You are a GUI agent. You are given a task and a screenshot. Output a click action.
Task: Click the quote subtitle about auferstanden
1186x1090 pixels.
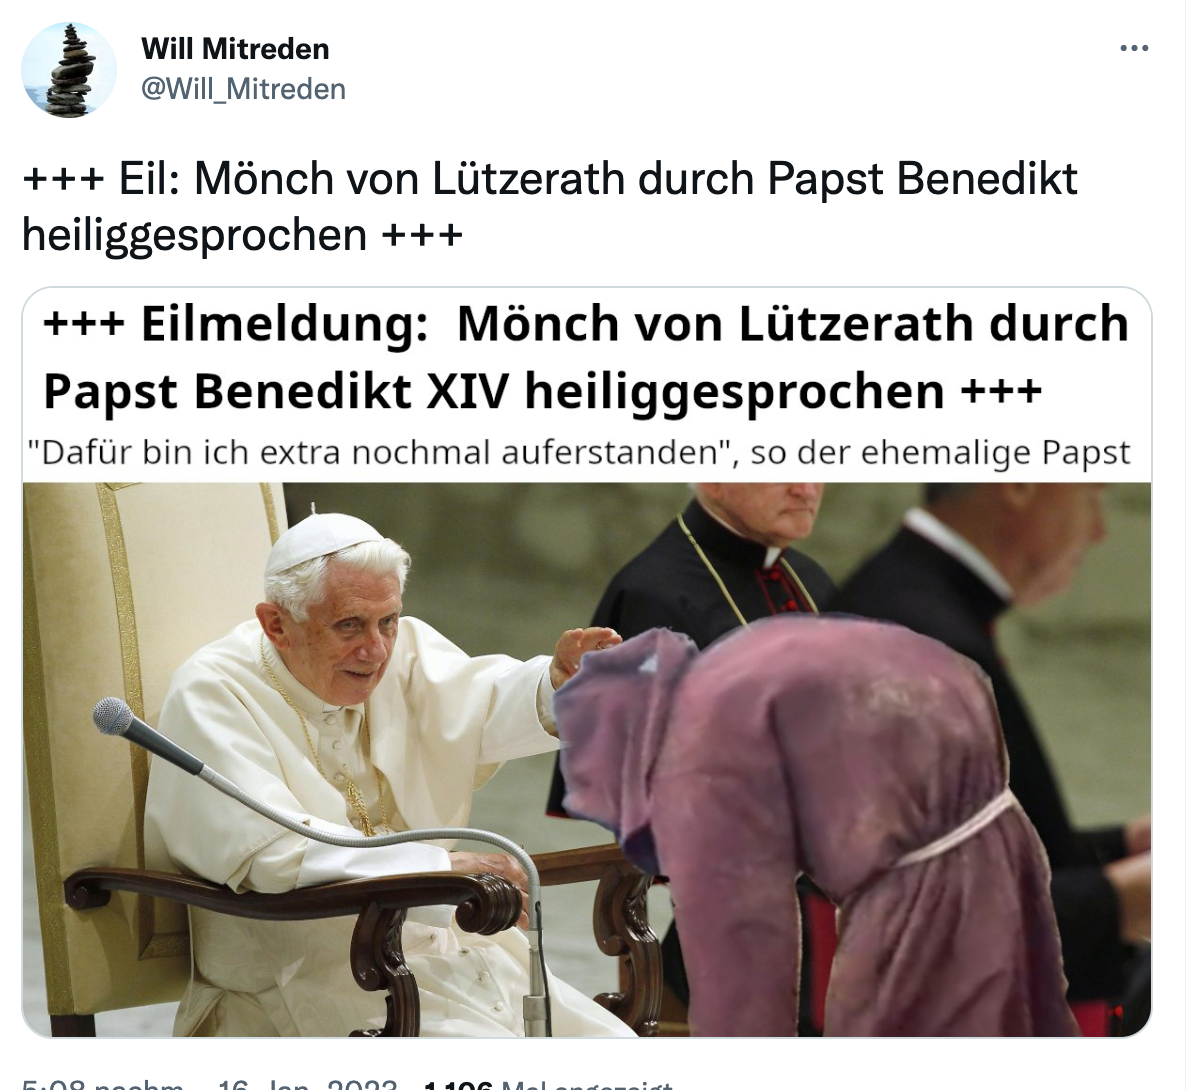(x=579, y=452)
